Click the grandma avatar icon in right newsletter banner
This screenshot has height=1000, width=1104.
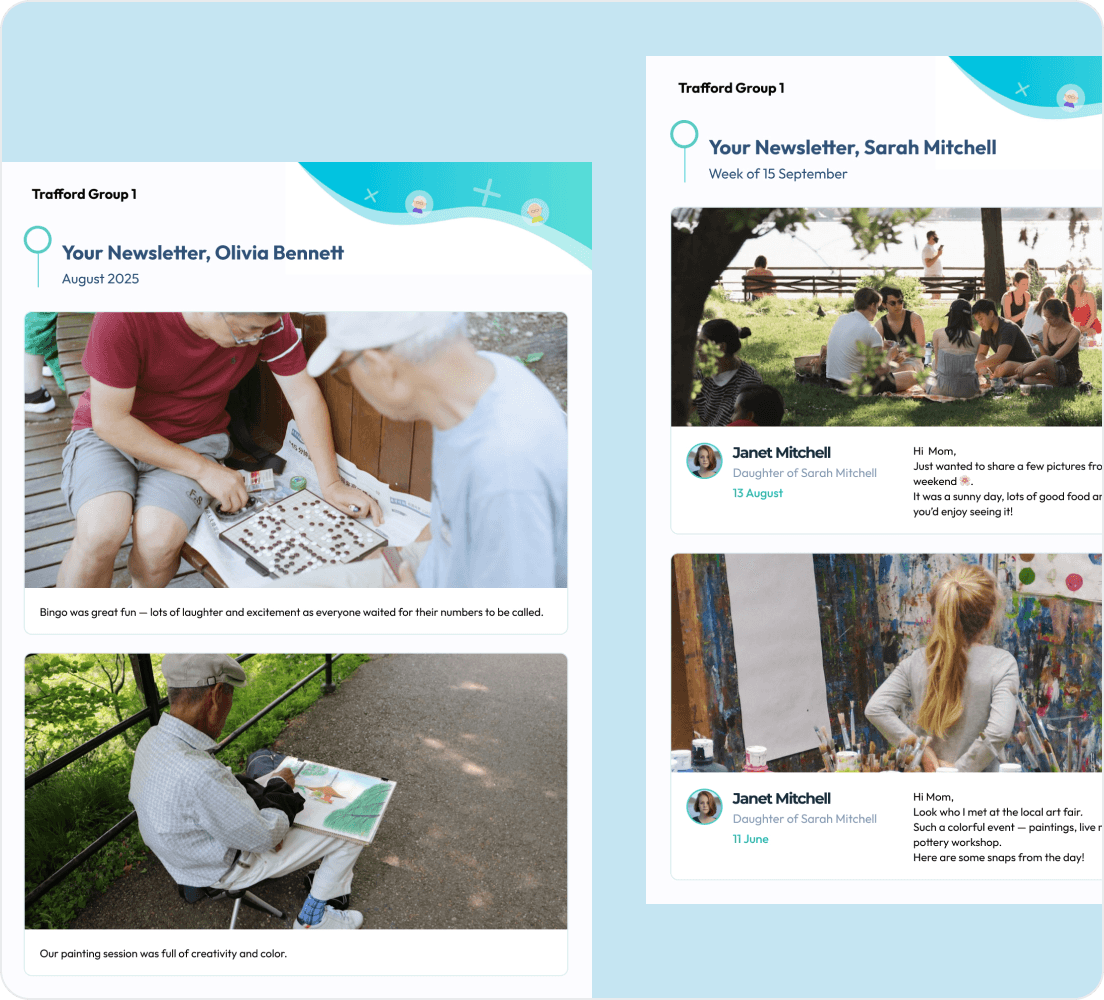pyautogui.click(x=1070, y=97)
